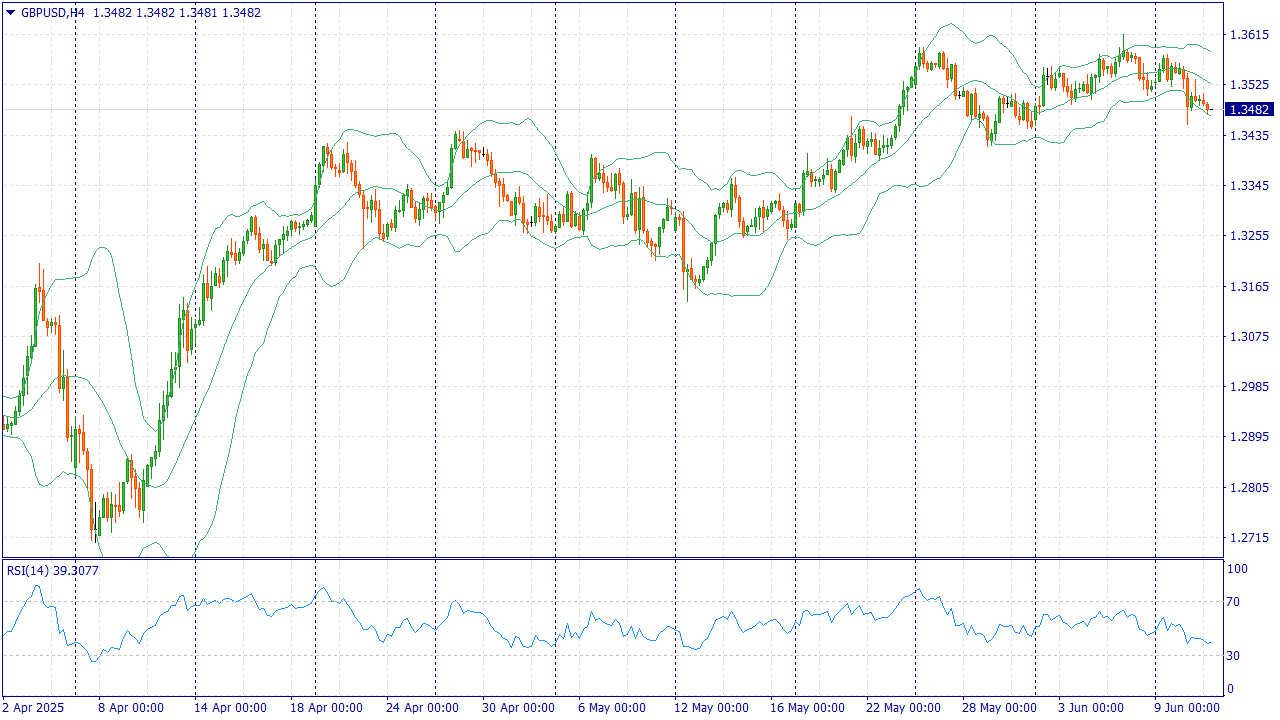Click the 1.2985 price axis label
The image size is (1280, 720).
click(1249, 387)
